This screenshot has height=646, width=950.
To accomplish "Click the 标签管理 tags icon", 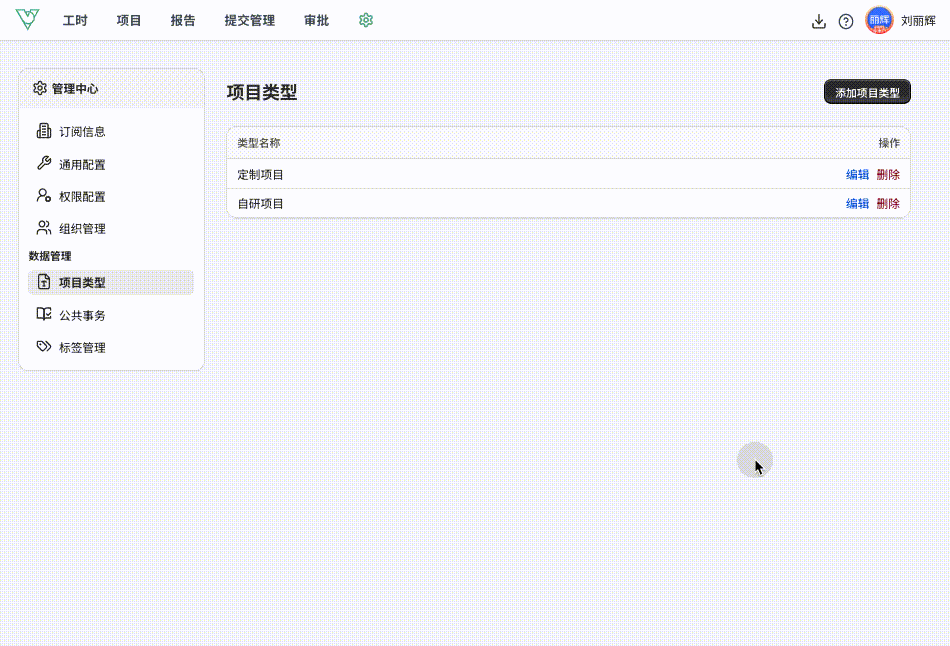I will click(44, 346).
